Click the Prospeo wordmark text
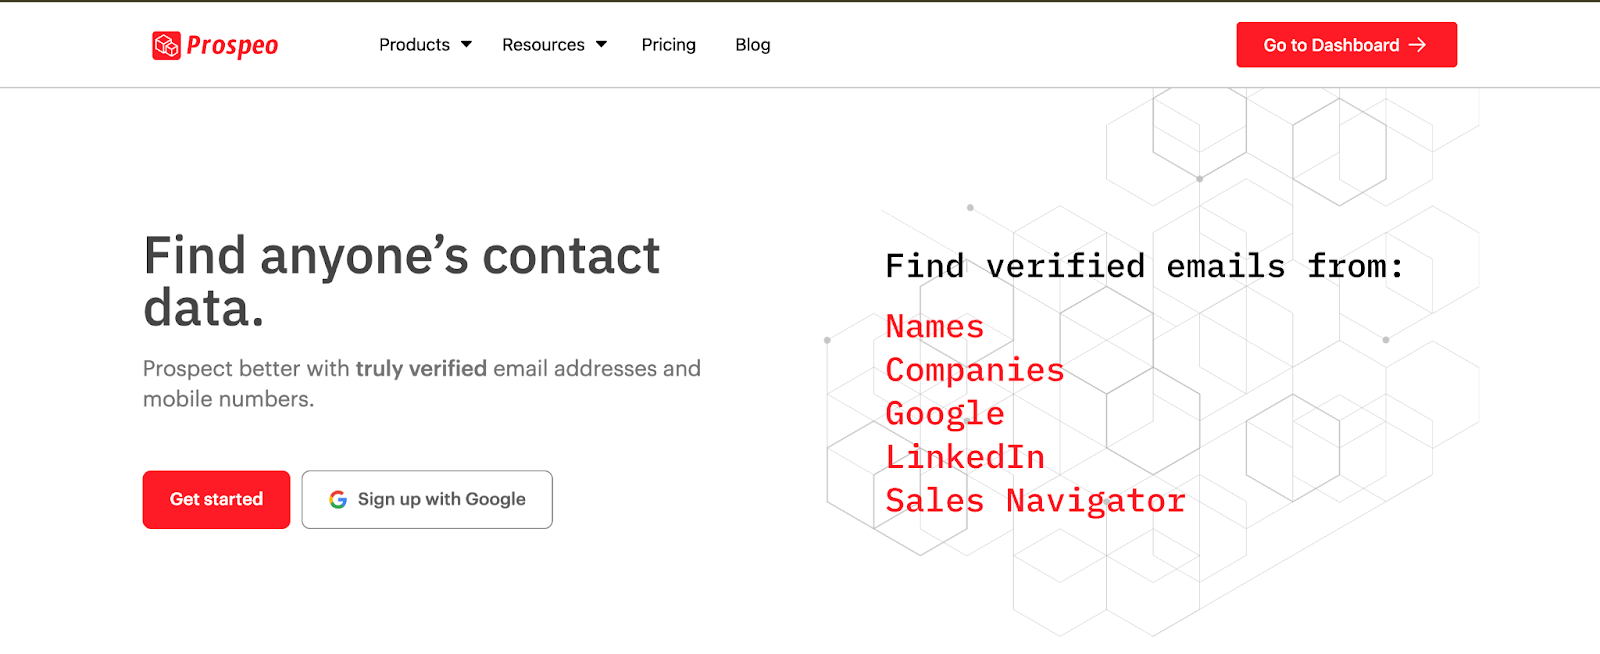The image size is (1600, 654). (232, 45)
